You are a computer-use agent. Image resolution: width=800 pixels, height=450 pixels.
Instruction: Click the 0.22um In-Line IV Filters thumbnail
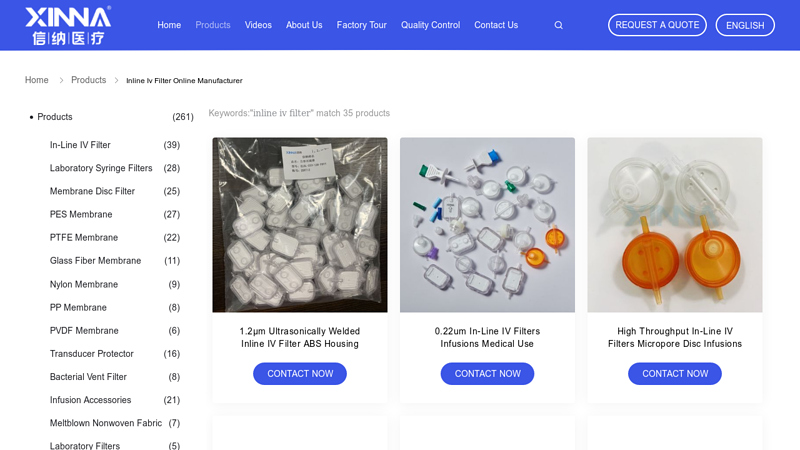pyautogui.click(x=487, y=225)
